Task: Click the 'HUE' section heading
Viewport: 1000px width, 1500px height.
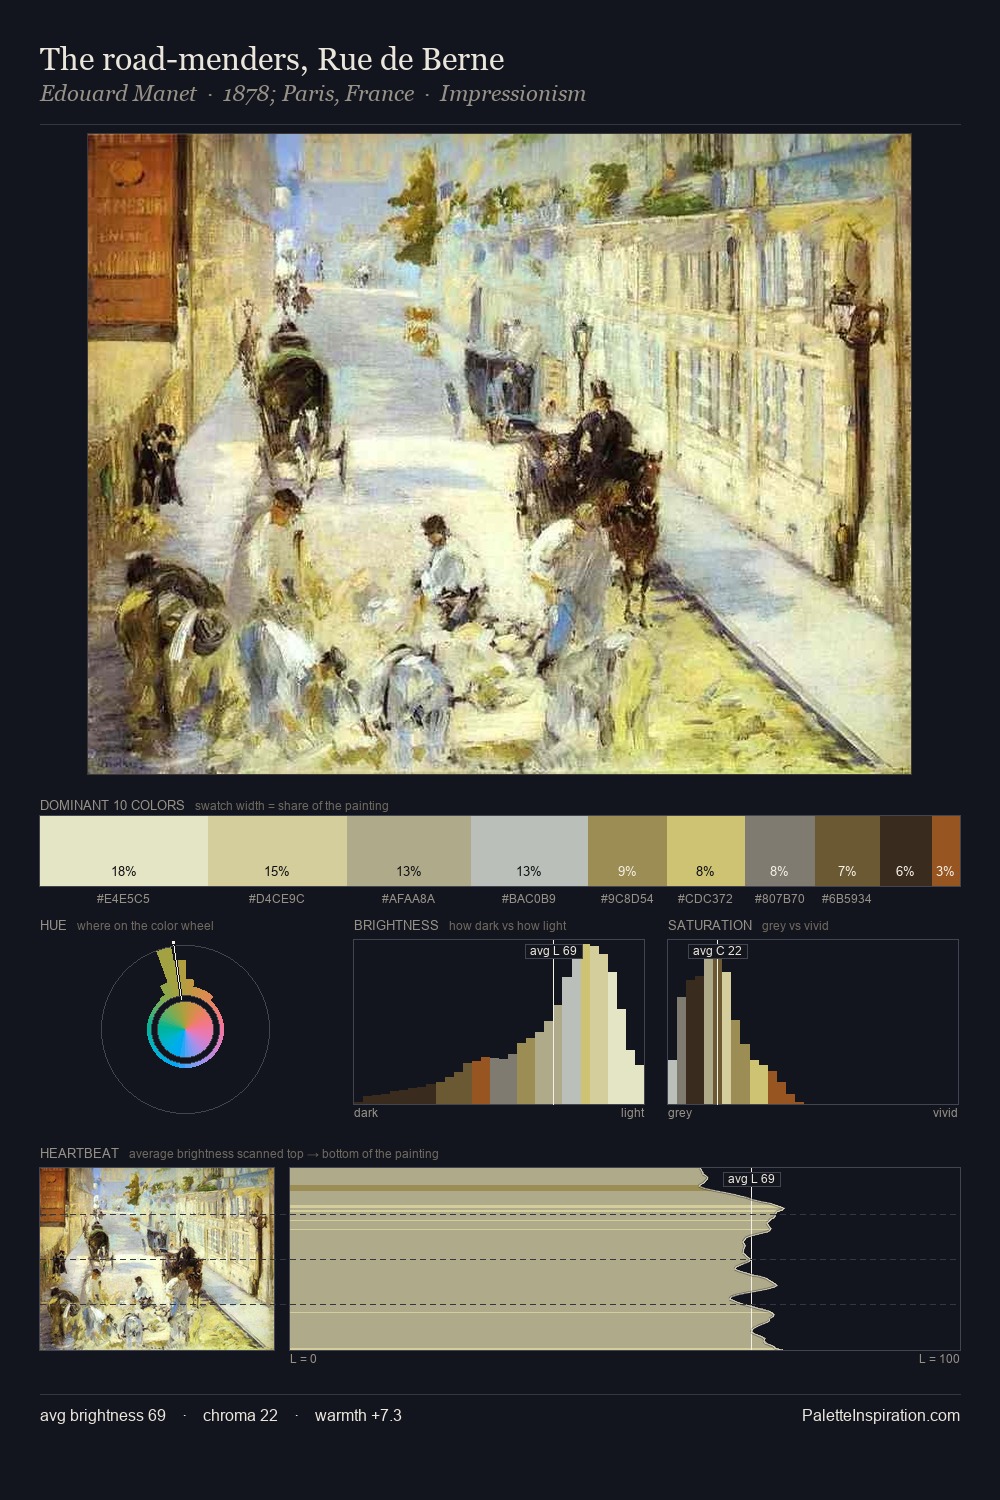Action: click(53, 925)
